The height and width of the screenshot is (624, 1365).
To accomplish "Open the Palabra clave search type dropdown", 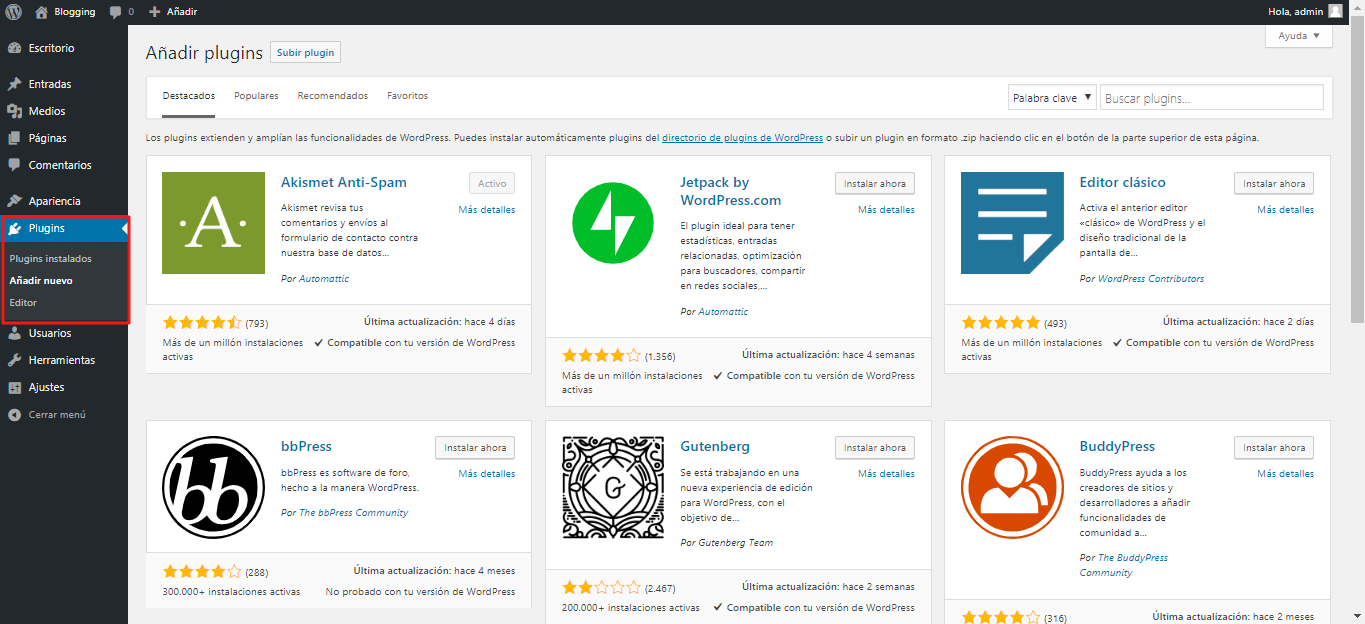I will (x=1052, y=98).
